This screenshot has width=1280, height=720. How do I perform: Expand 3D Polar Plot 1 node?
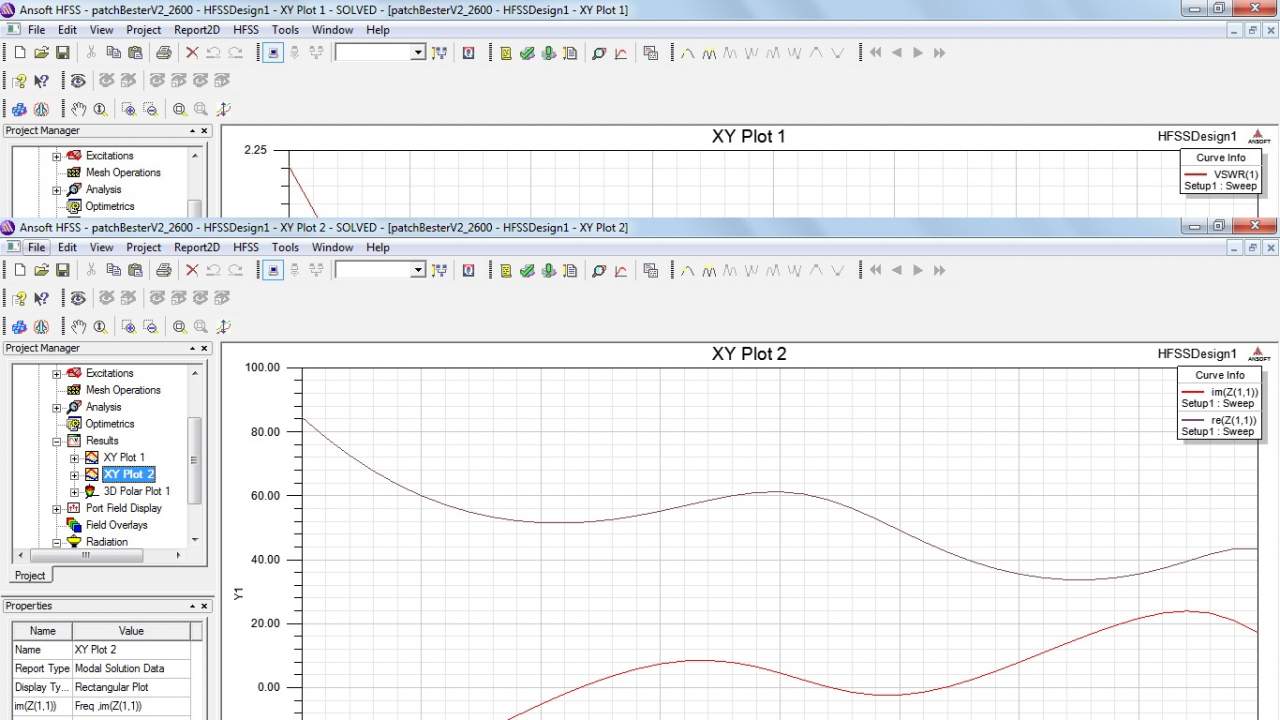pos(75,492)
